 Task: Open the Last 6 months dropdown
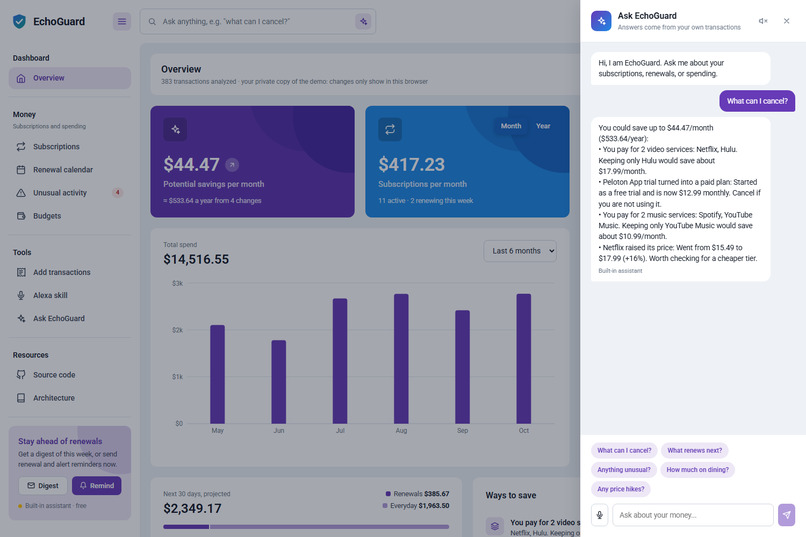520,251
